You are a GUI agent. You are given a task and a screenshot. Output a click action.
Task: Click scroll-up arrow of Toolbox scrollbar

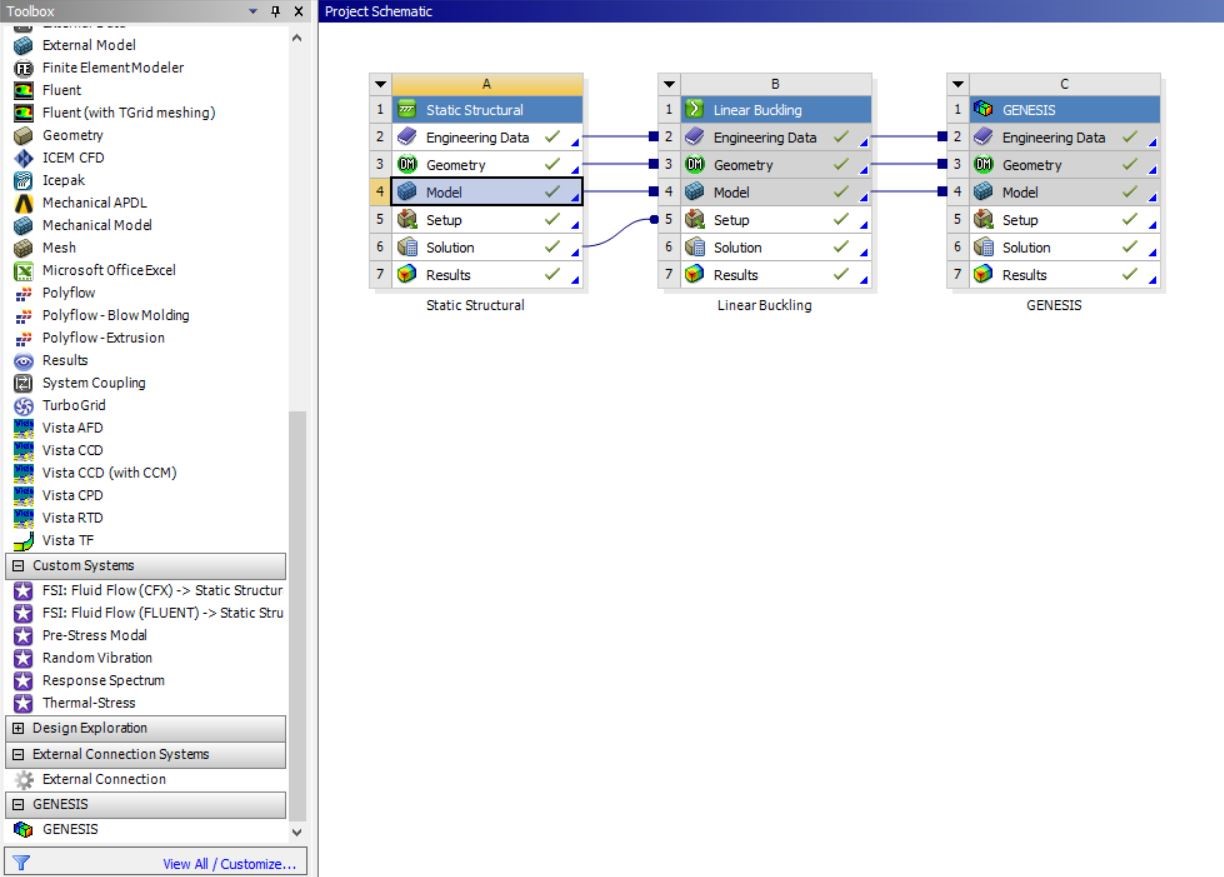tap(296, 37)
